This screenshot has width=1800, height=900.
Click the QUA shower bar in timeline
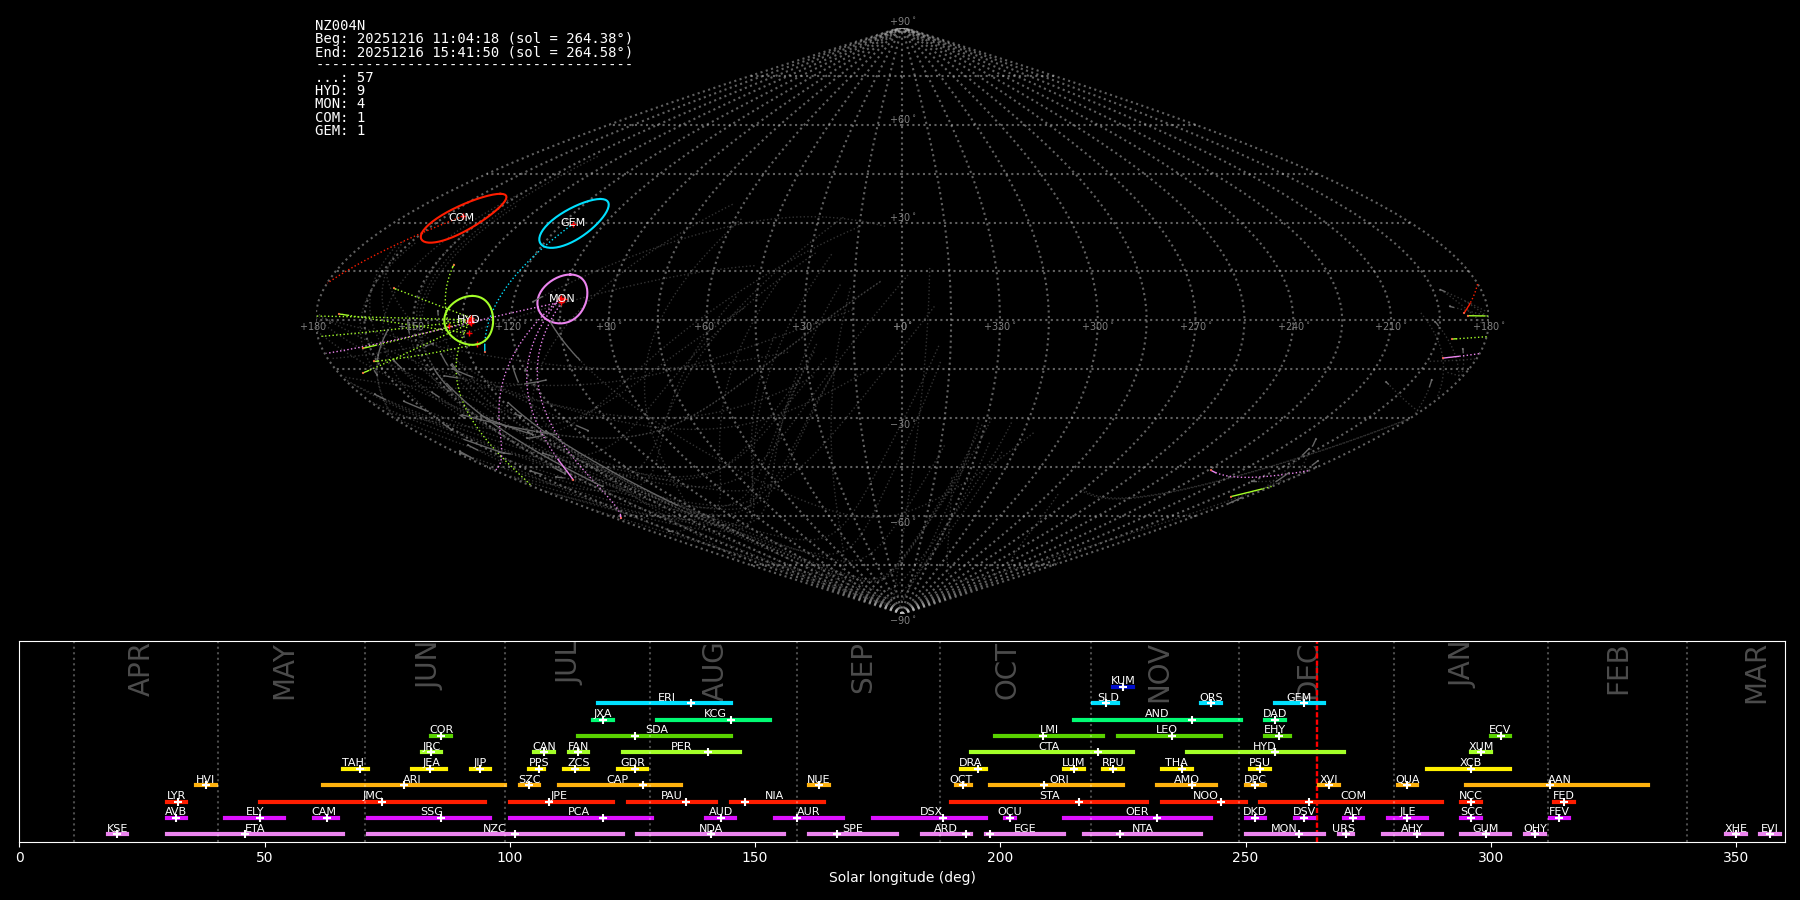coord(1407,785)
